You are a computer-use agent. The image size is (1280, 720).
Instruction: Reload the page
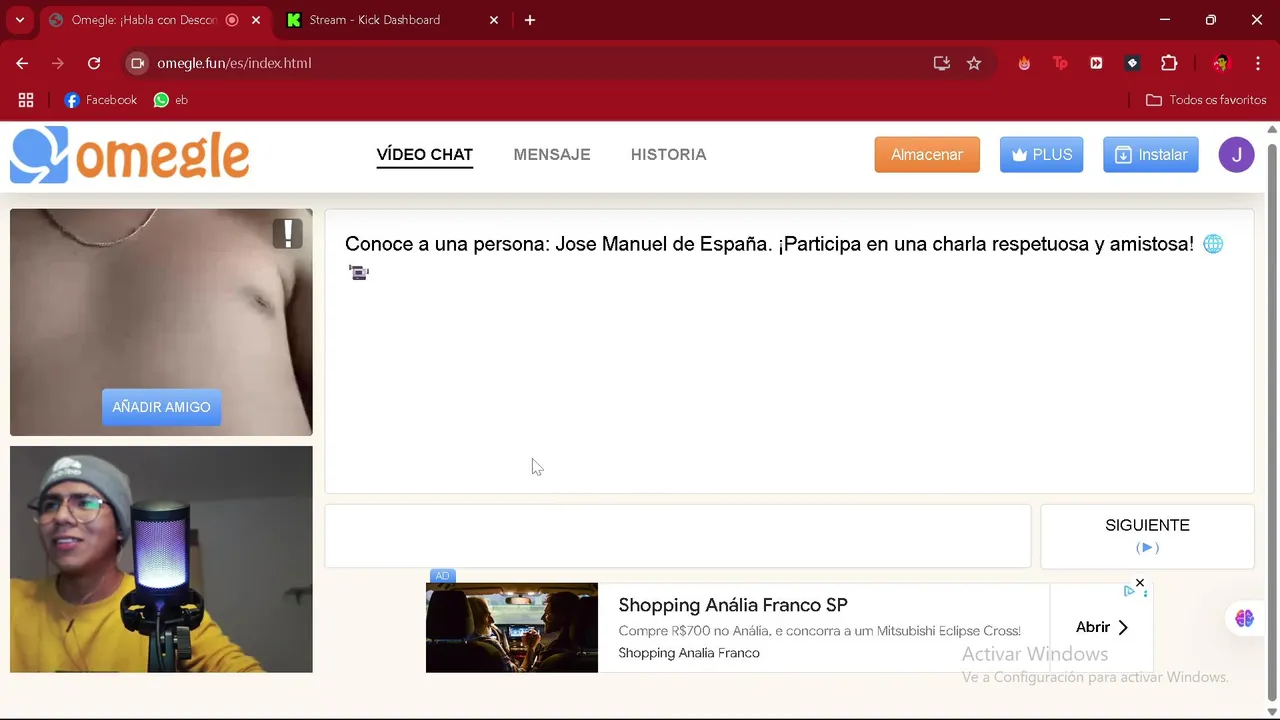[94, 63]
